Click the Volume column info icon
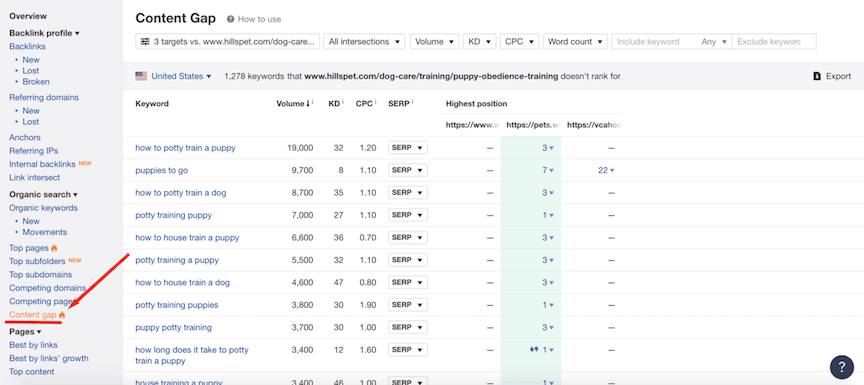864x385 pixels. tap(312, 102)
